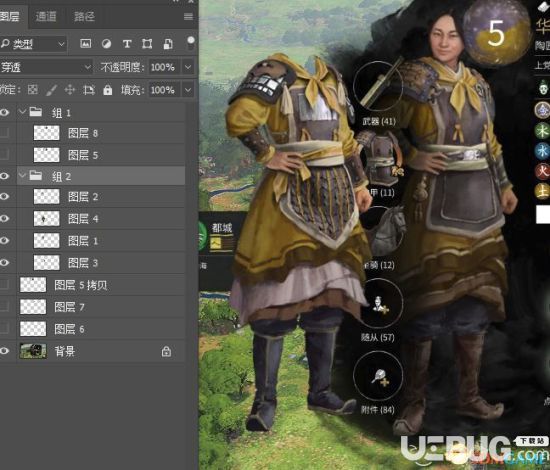
Task: Toggle the layer filtering switch
Action: (190, 43)
